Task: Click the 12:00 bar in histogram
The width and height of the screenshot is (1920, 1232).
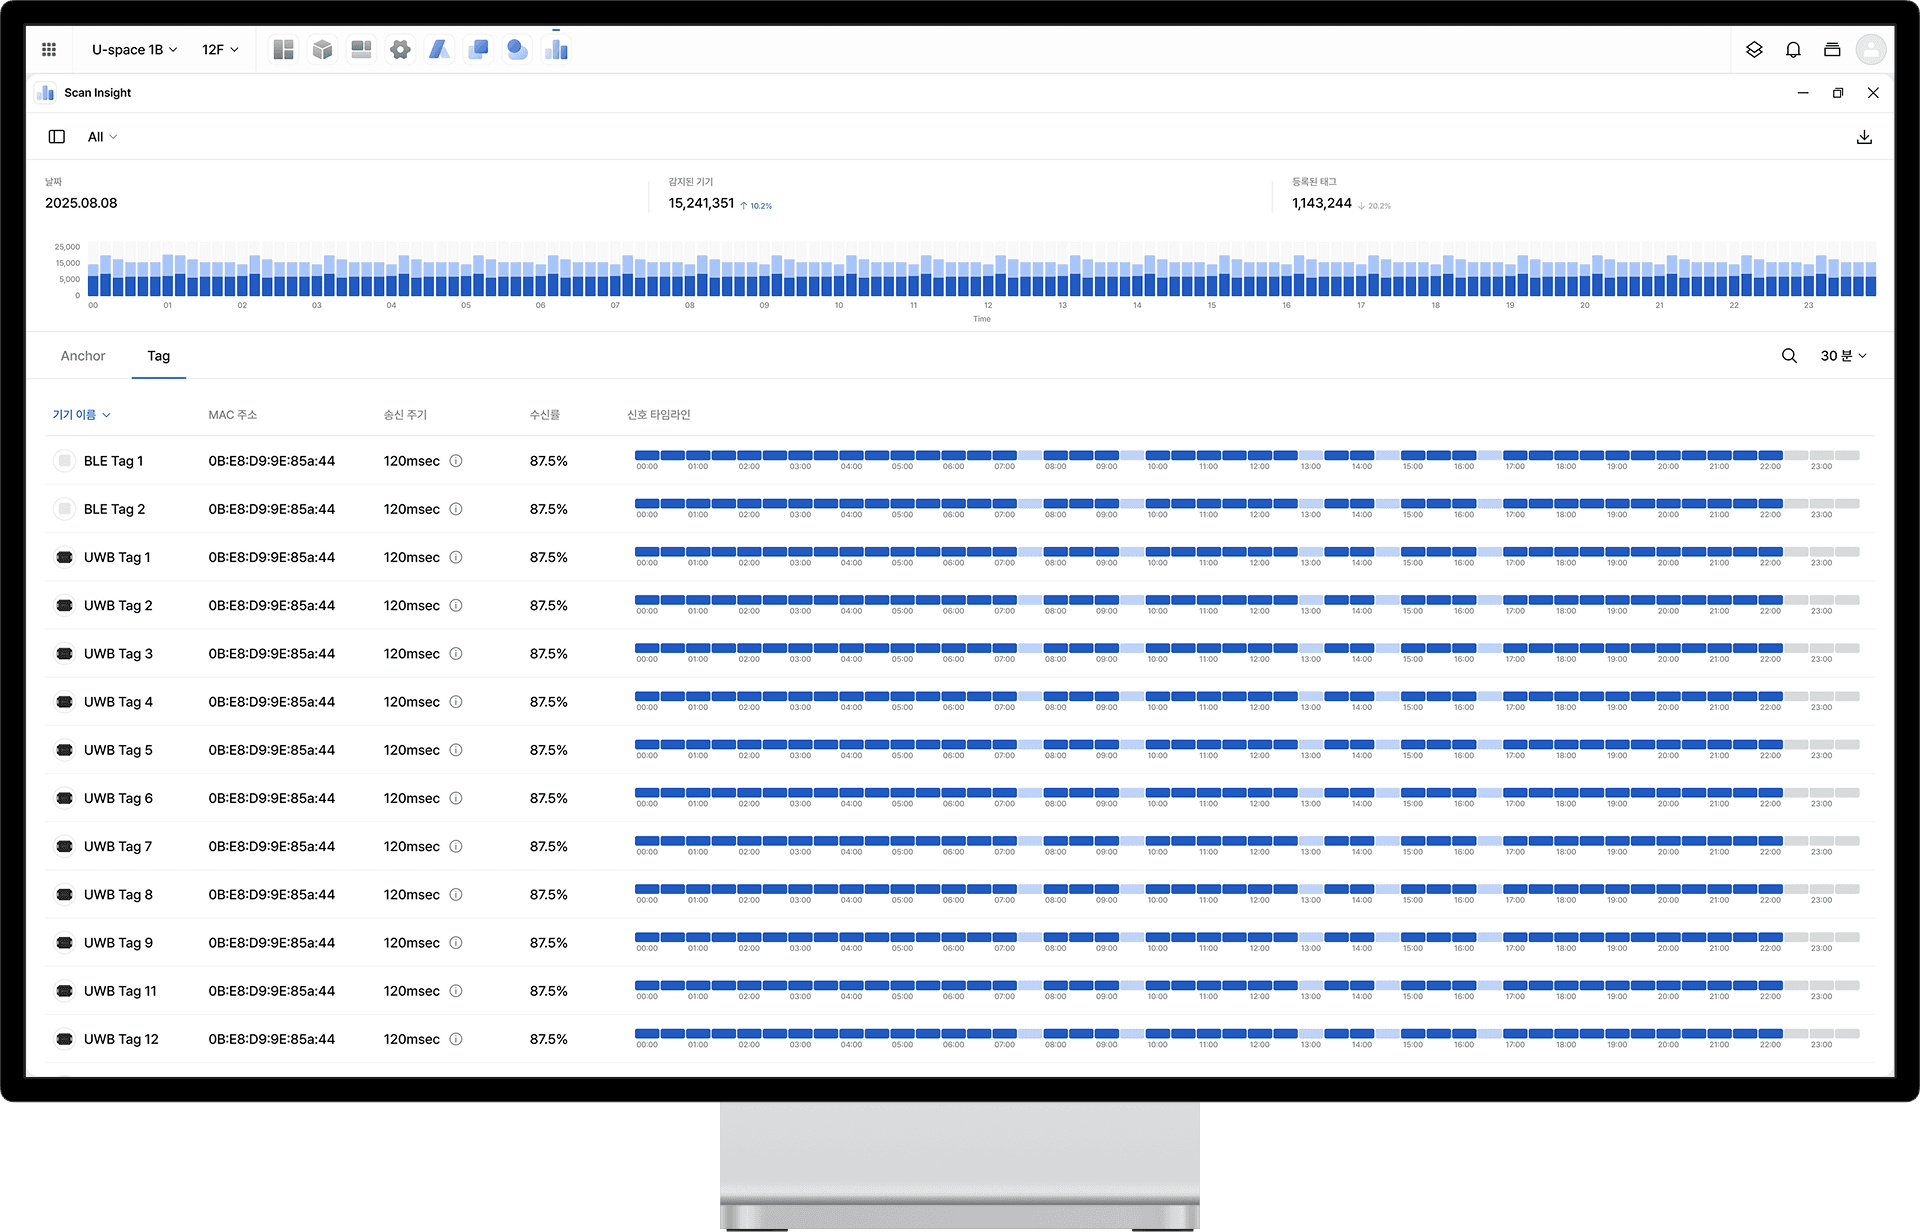Action: point(989,281)
